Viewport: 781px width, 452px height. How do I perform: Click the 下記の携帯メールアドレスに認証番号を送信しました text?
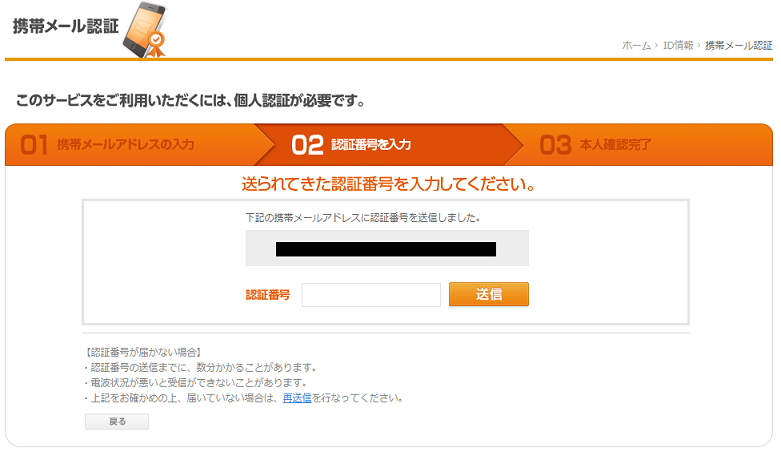click(363, 218)
